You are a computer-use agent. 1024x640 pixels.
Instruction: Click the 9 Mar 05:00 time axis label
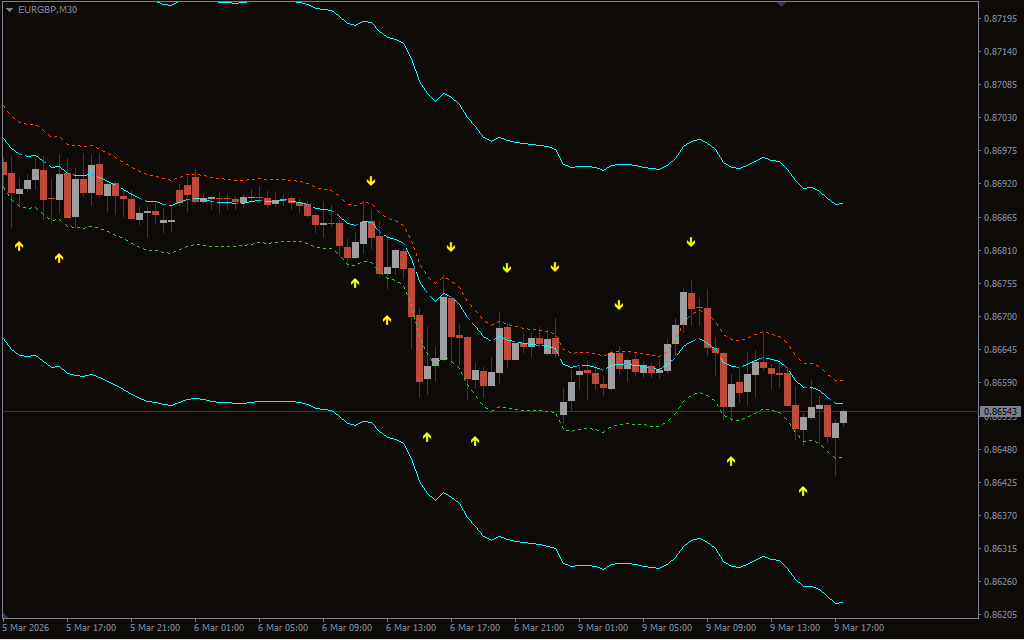(667, 628)
